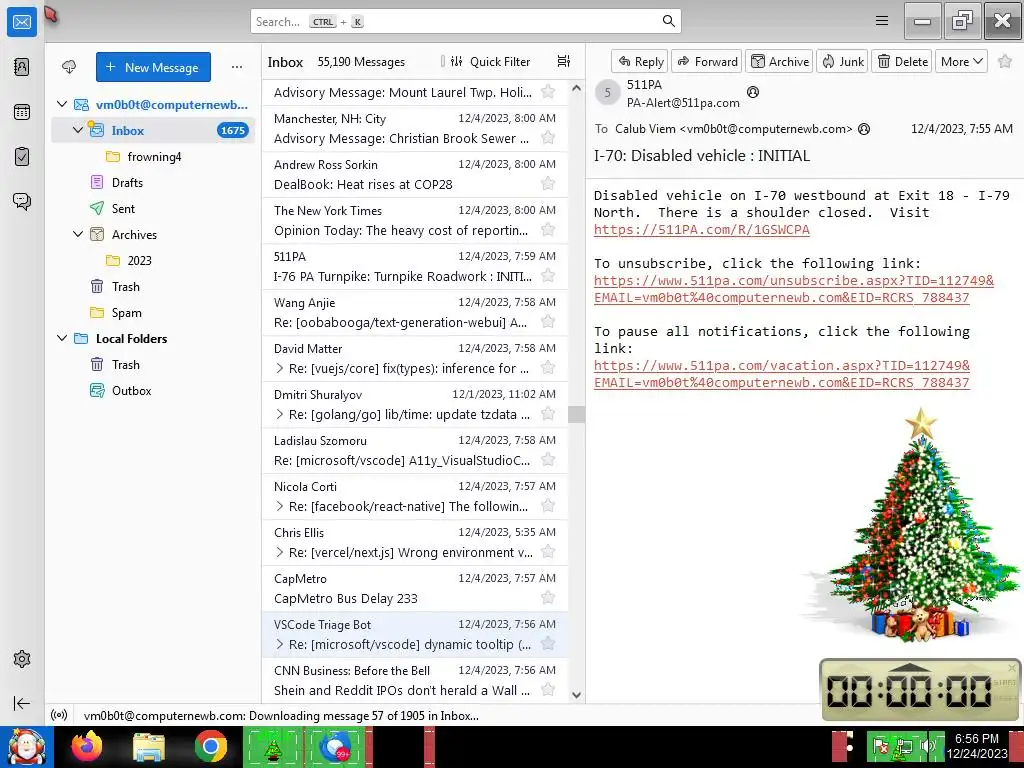Open the 511pa unsubscribe link
1024x768 pixels.
point(793,289)
